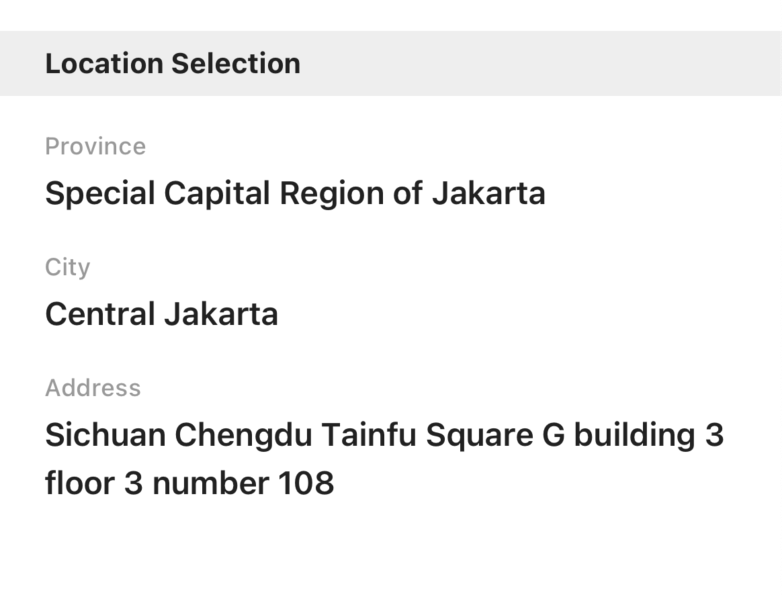
Task: Click the Address label
Action: point(93,388)
